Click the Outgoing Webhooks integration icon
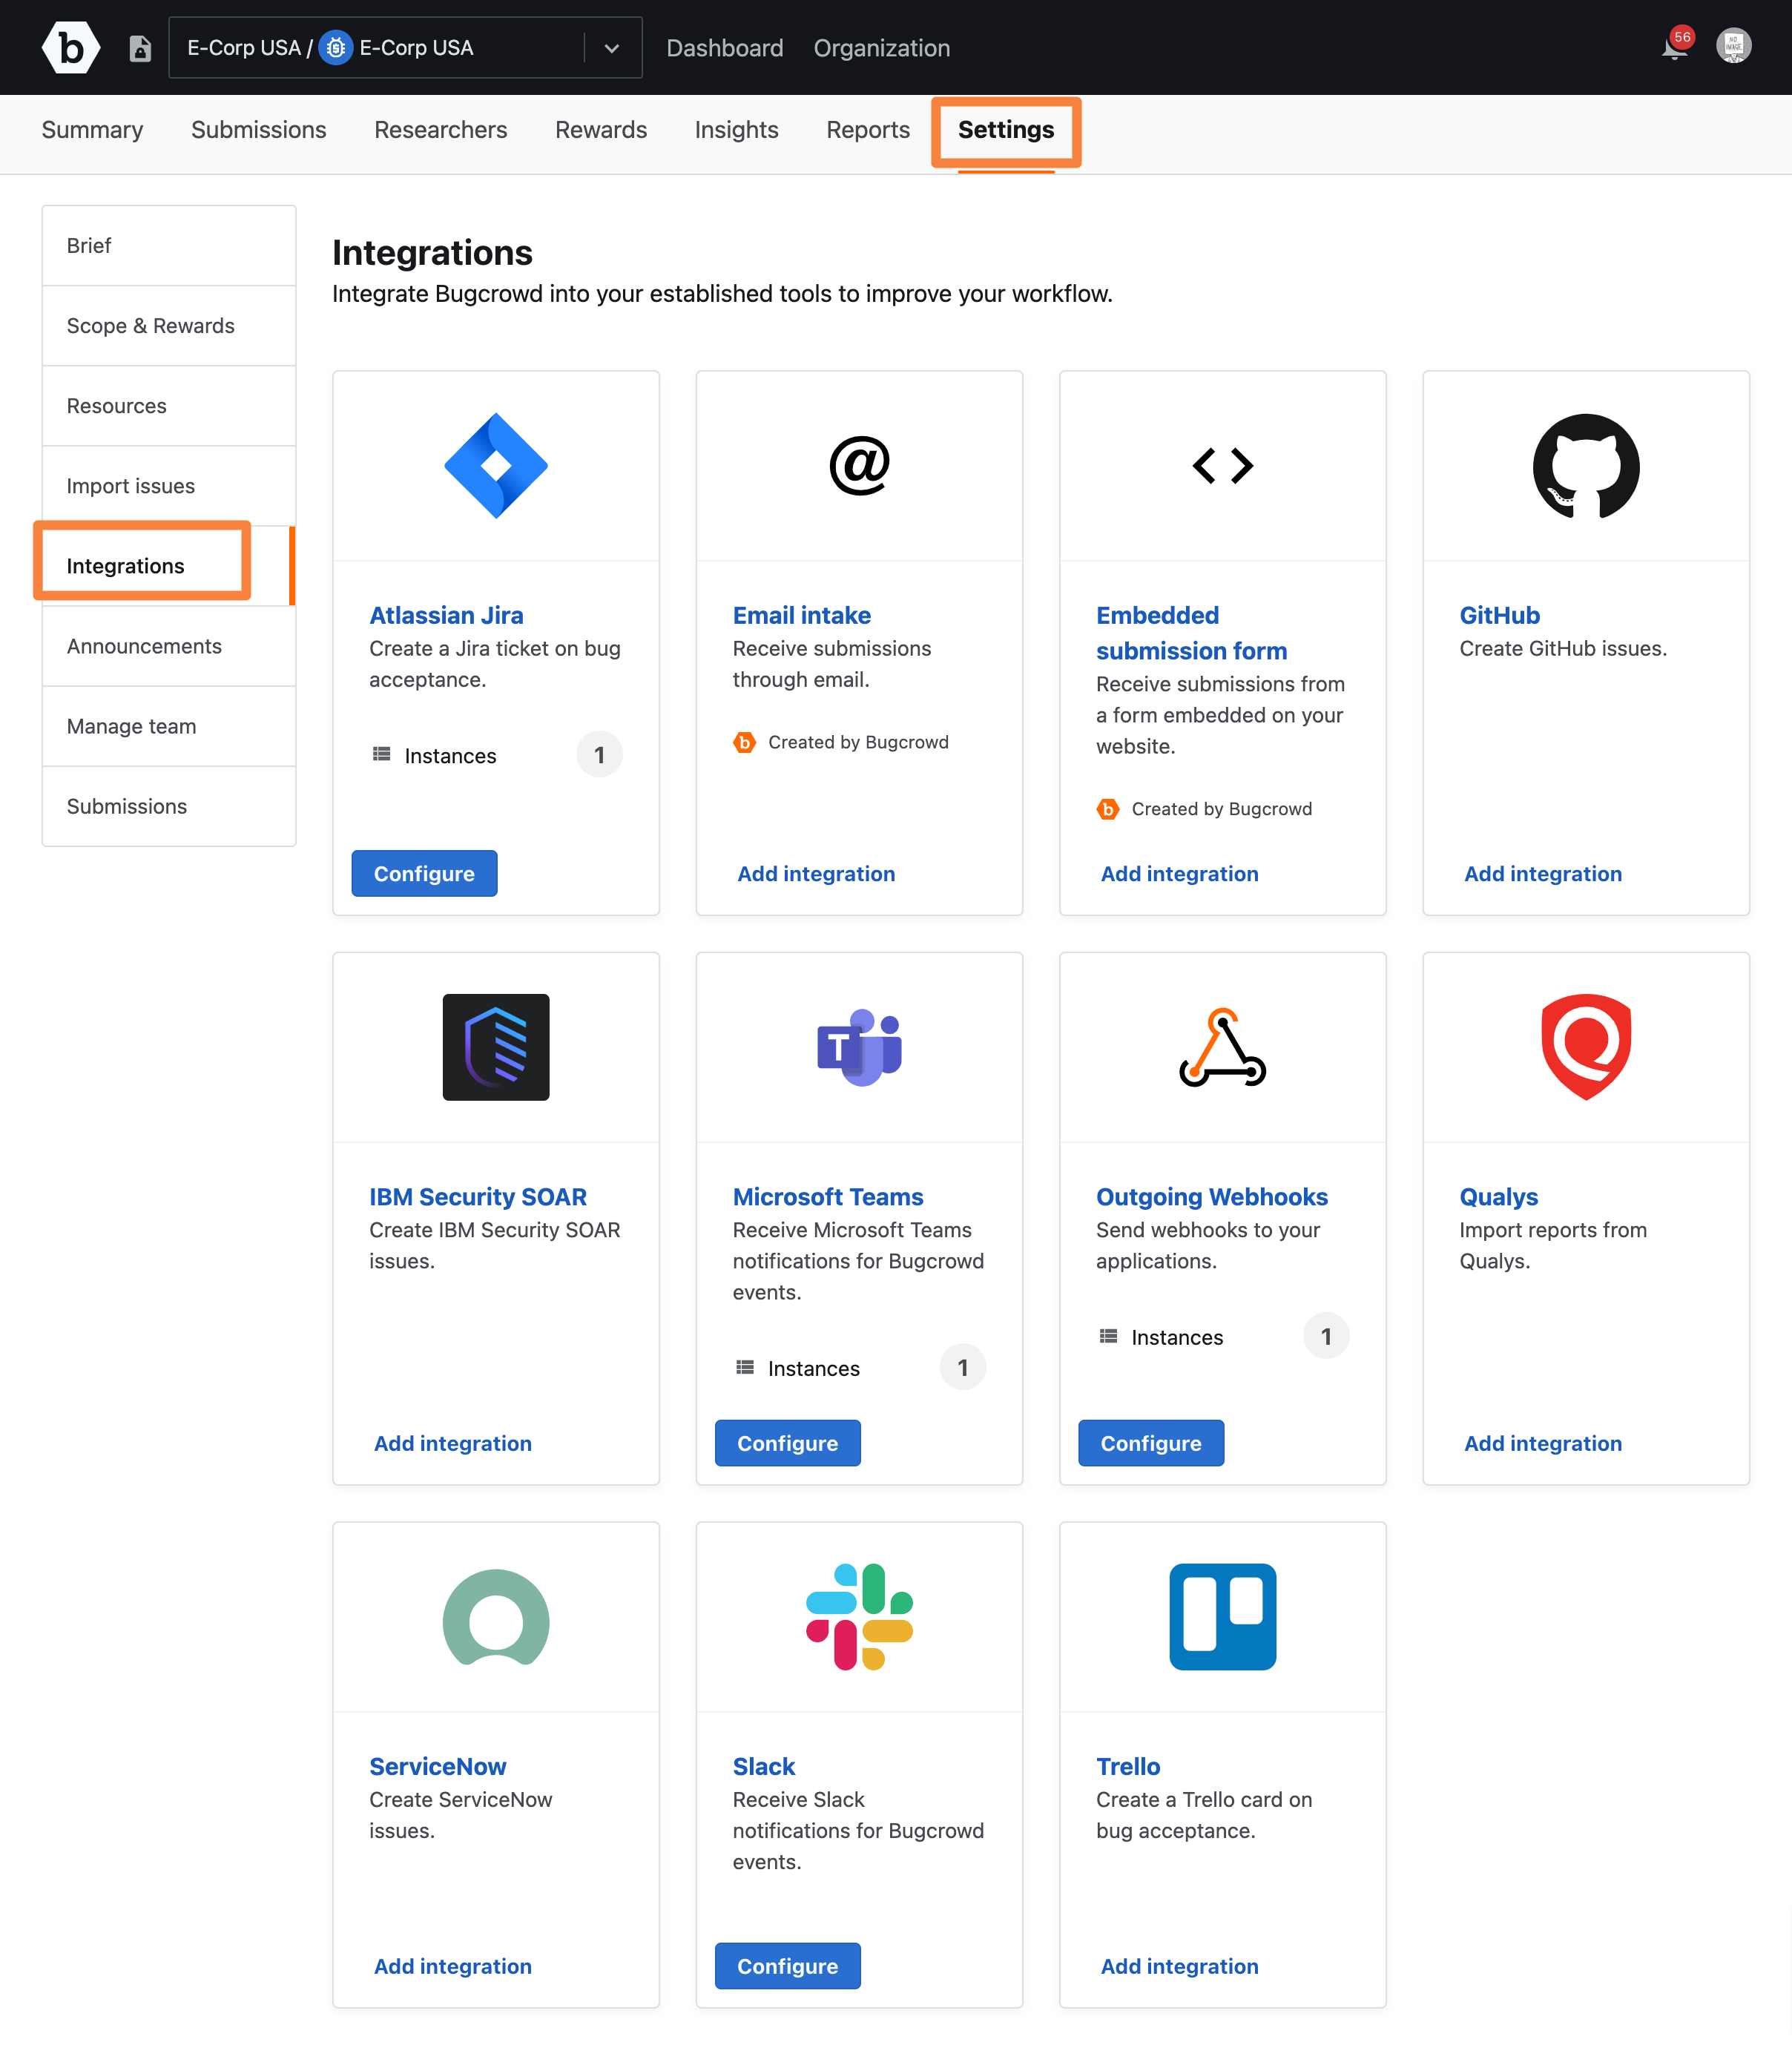1792x2065 pixels. coord(1223,1047)
